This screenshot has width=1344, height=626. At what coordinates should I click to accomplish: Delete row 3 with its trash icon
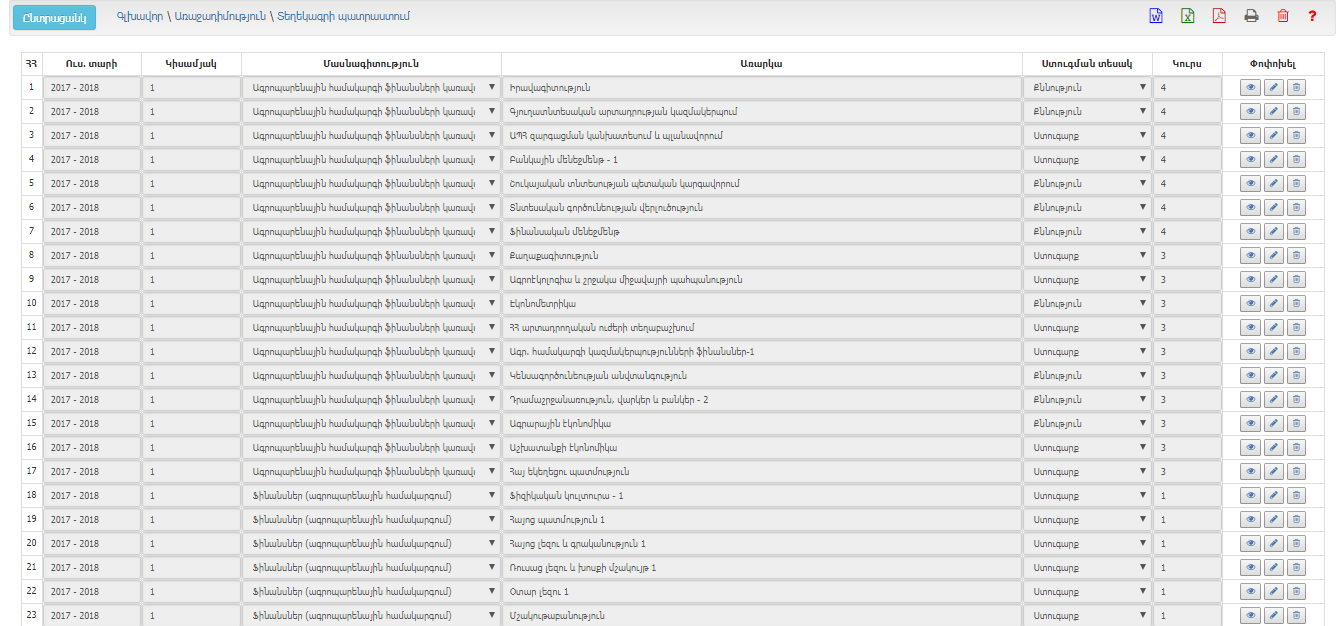click(x=1296, y=135)
